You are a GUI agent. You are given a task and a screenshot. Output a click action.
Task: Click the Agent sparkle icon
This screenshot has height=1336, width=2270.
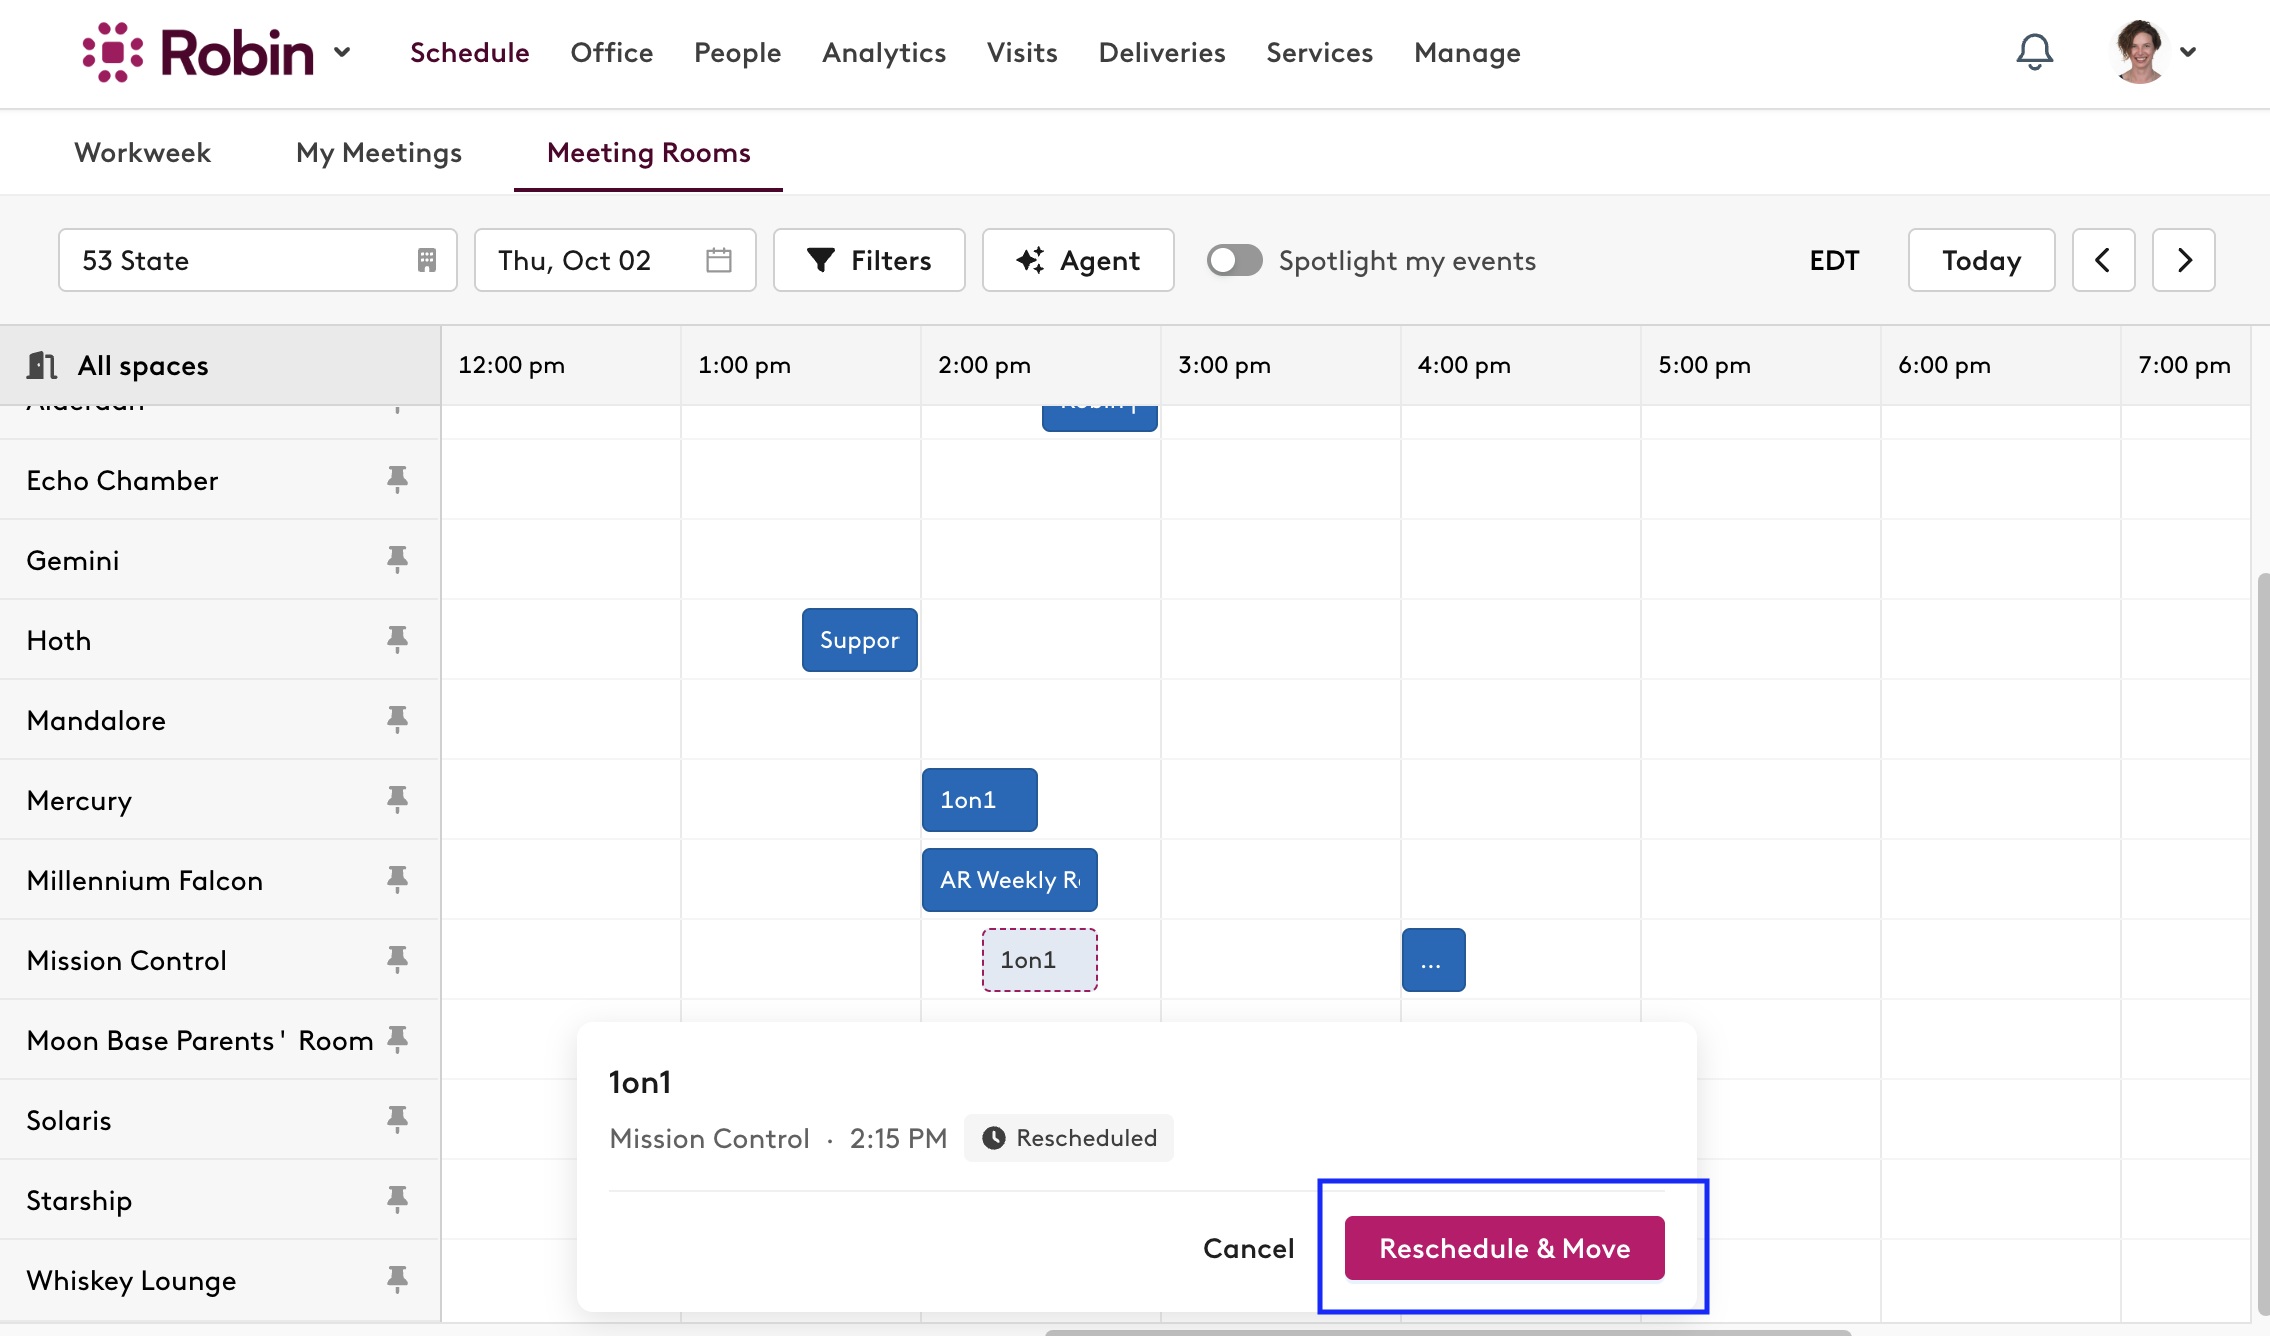(x=1032, y=260)
